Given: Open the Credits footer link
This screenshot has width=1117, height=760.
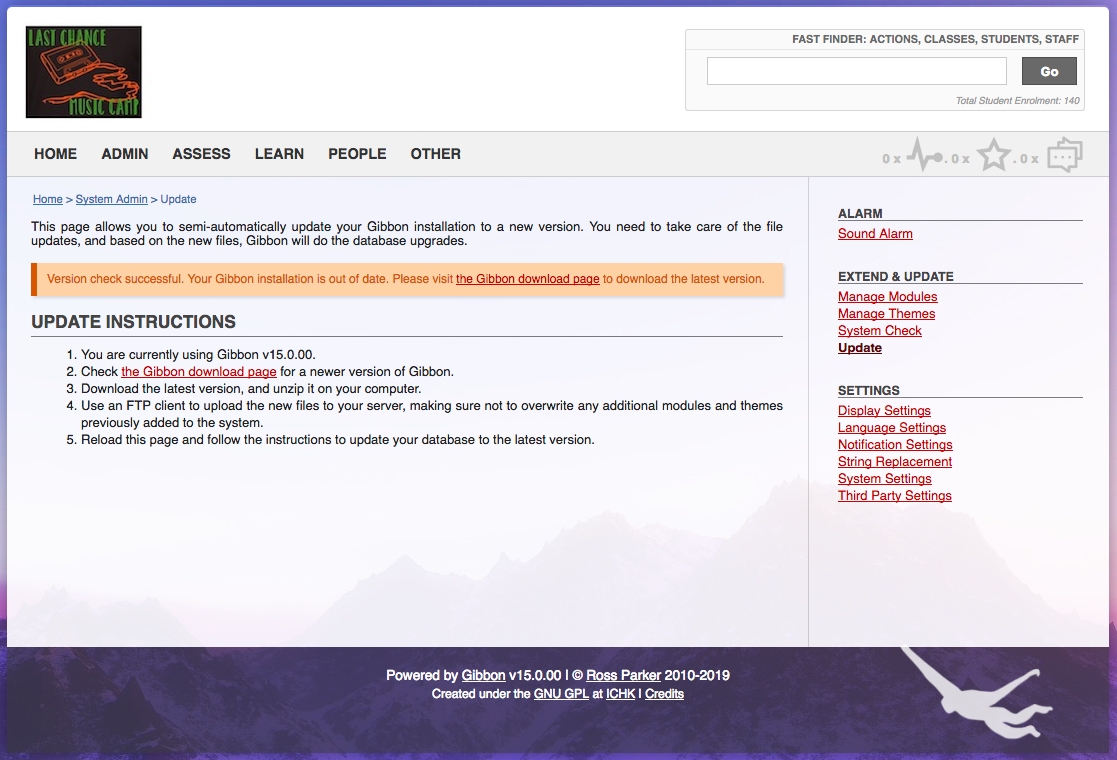Looking at the screenshot, I should 664,694.
